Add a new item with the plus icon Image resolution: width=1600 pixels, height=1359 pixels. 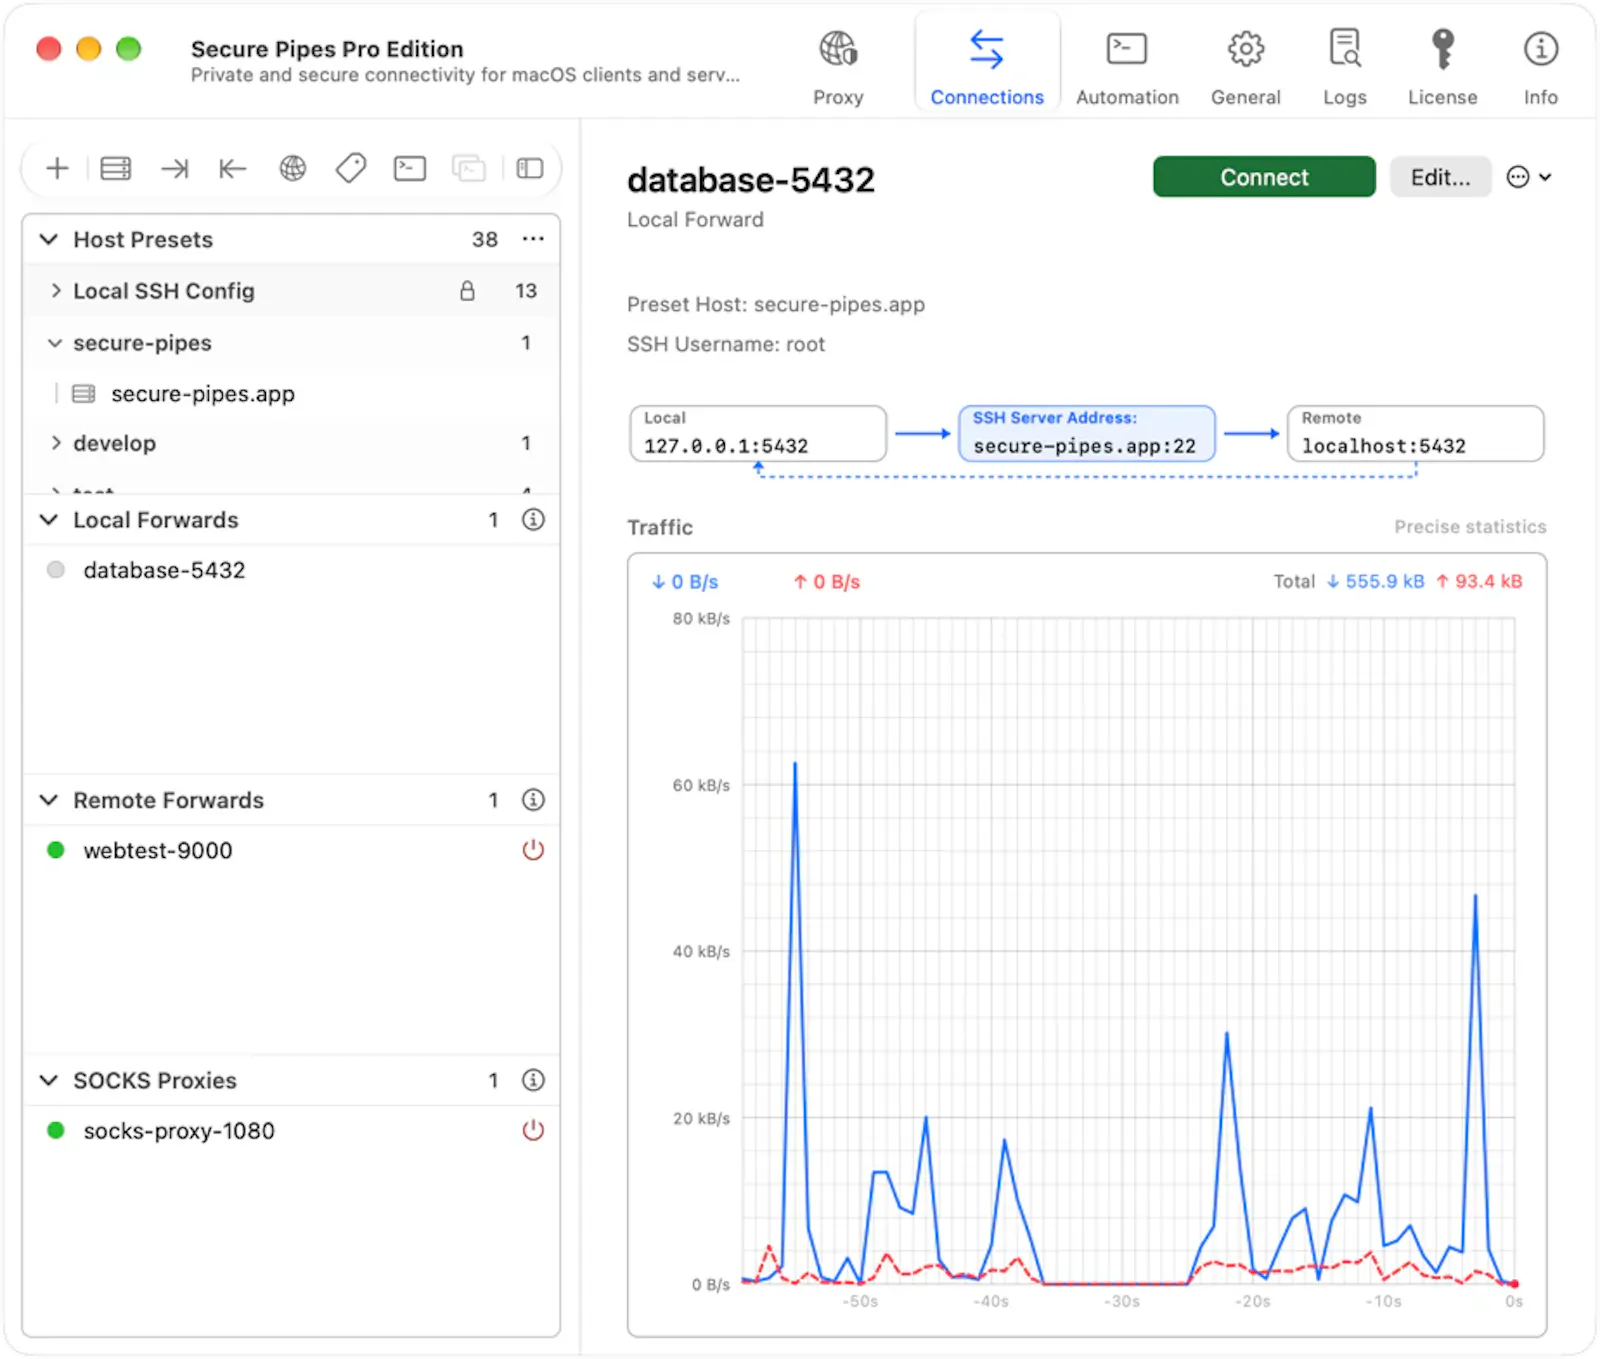click(57, 168)
